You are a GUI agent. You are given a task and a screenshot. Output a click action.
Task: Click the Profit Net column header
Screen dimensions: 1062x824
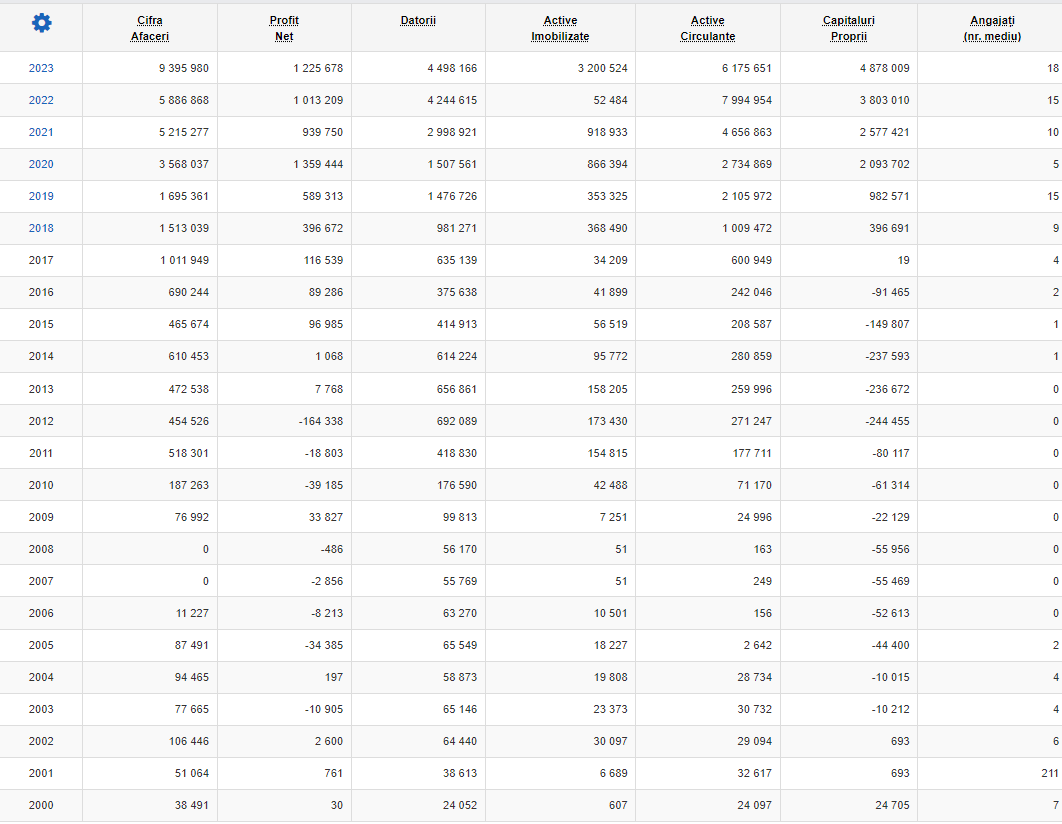(x=284, y=28)
